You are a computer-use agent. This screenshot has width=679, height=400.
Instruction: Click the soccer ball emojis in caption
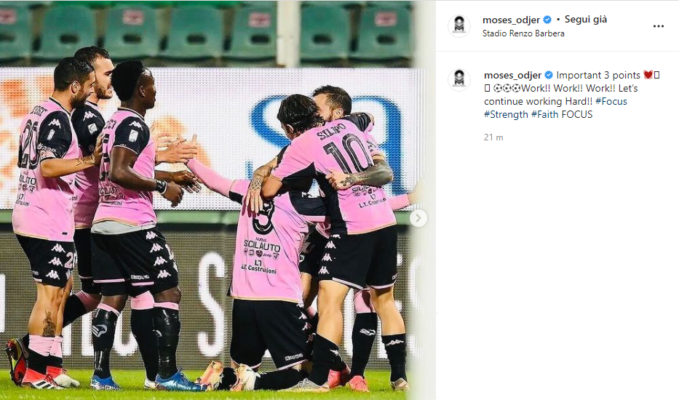pyautogui.click(x=507, y=88)
